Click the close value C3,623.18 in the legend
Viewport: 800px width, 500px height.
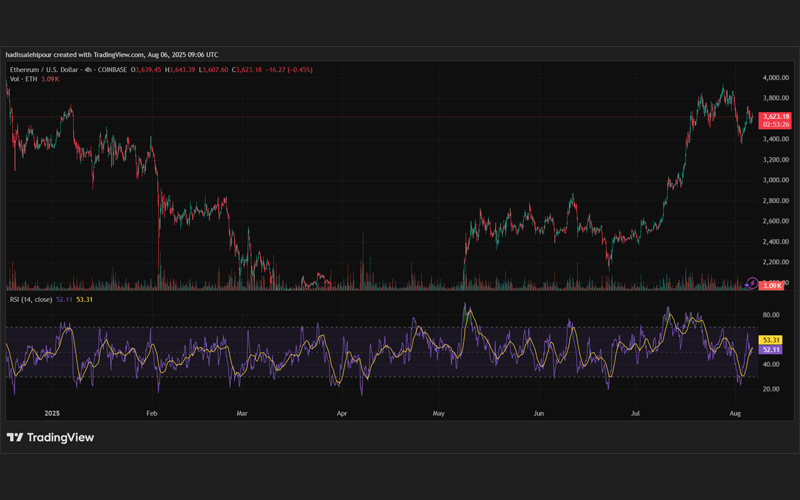click(247, 69)
